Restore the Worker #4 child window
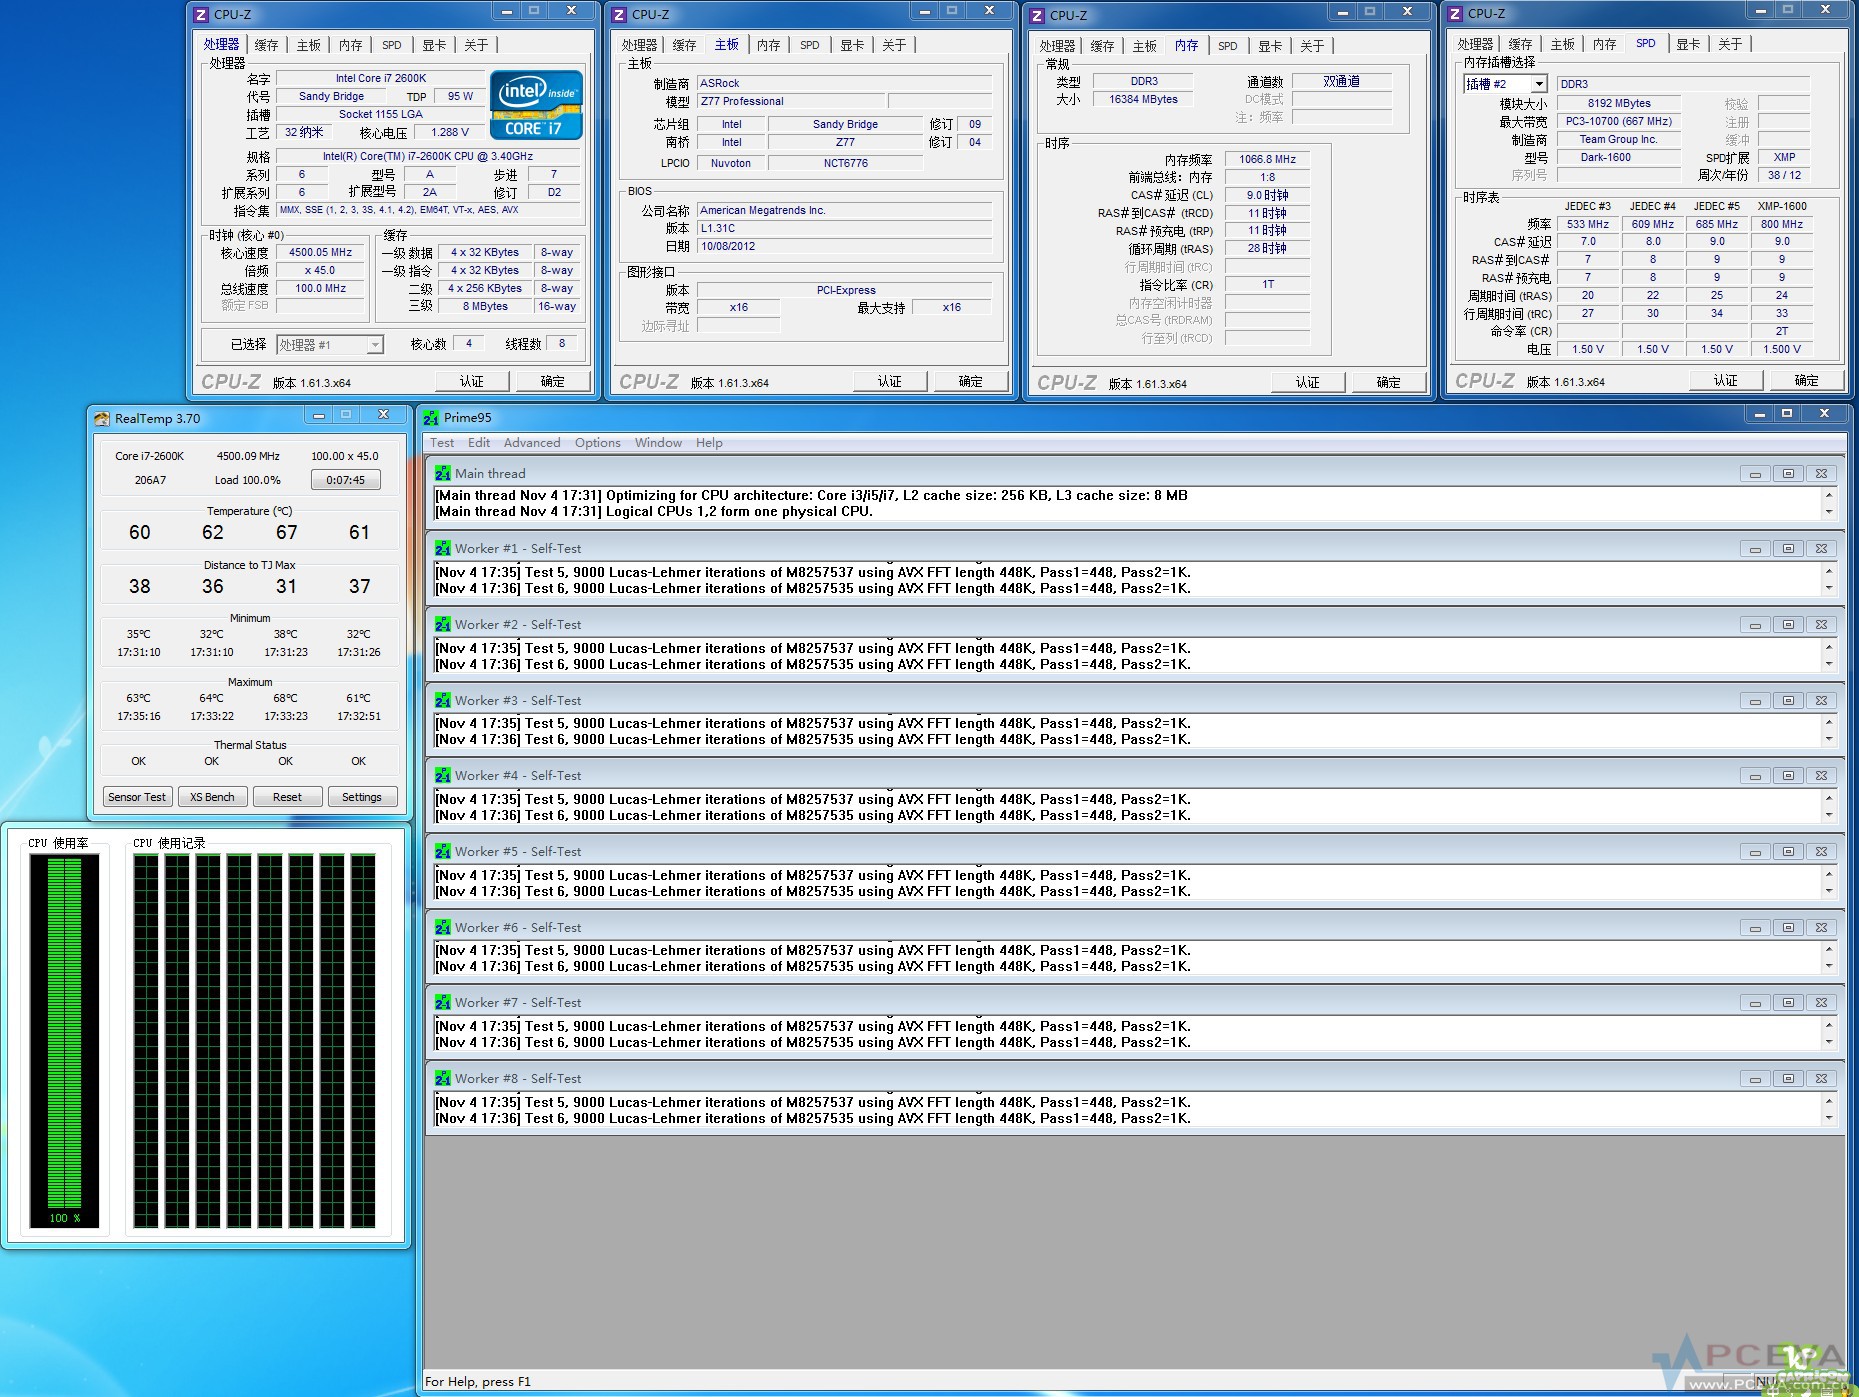Image resolution: width=1859 pixels, height=1397 pixels. point(1788,775)
